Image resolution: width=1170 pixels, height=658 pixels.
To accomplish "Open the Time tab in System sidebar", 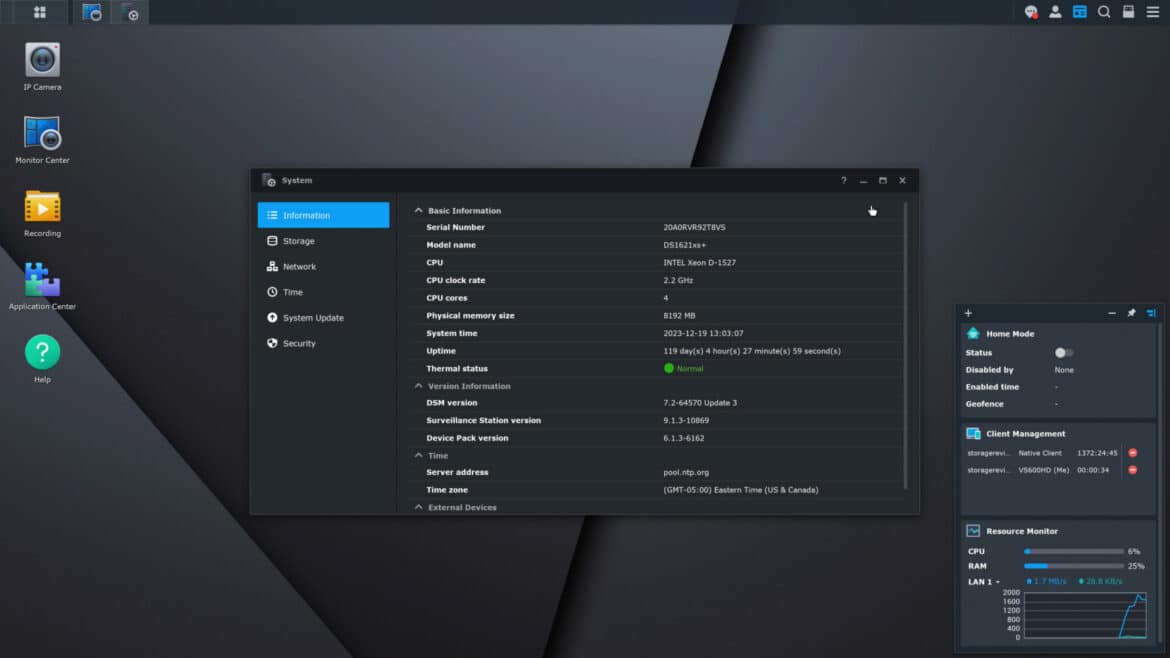I will [323, 292].
